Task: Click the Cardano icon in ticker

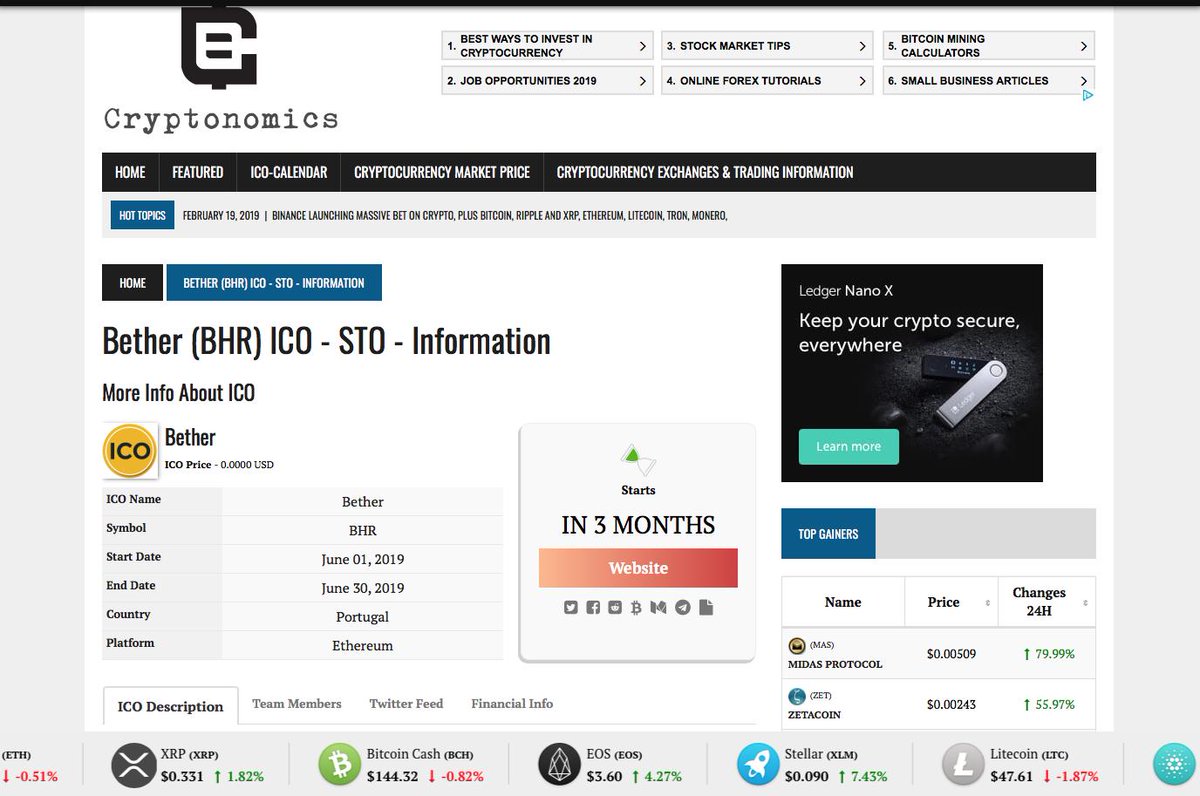Action: (1174, 766)
